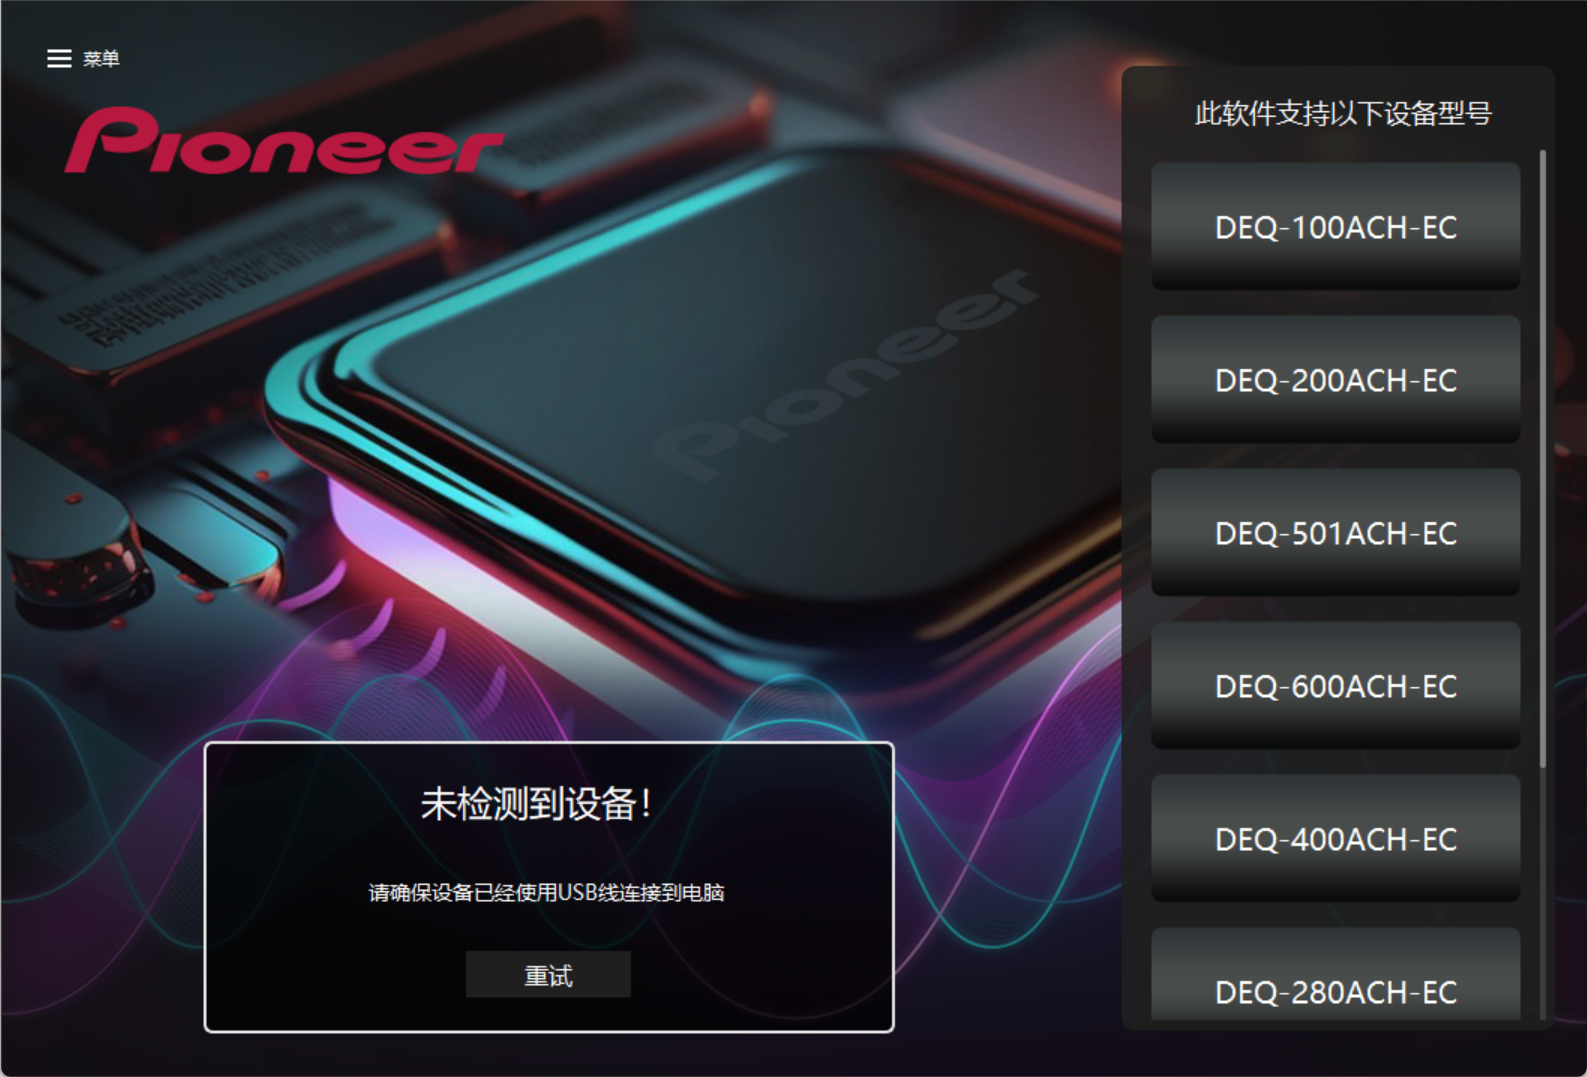
Task: Click the supported device models header
Action: pos(1343,113)
